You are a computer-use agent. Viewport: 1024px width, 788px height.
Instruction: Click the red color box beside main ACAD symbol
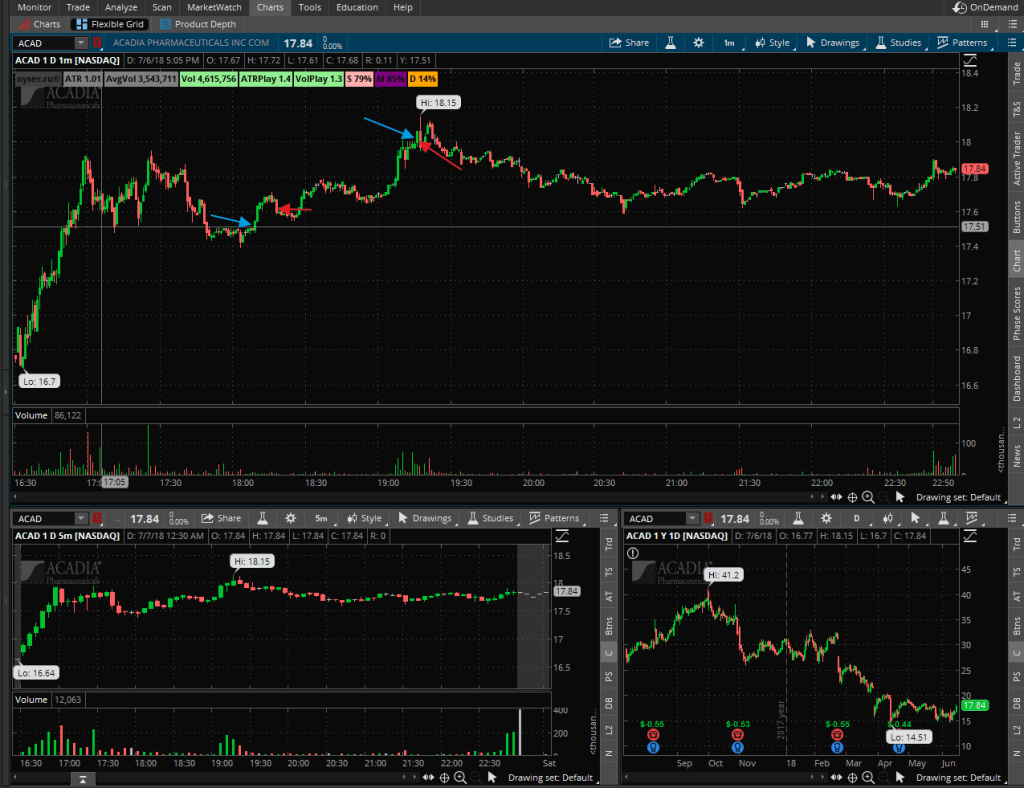coord(97,43)
